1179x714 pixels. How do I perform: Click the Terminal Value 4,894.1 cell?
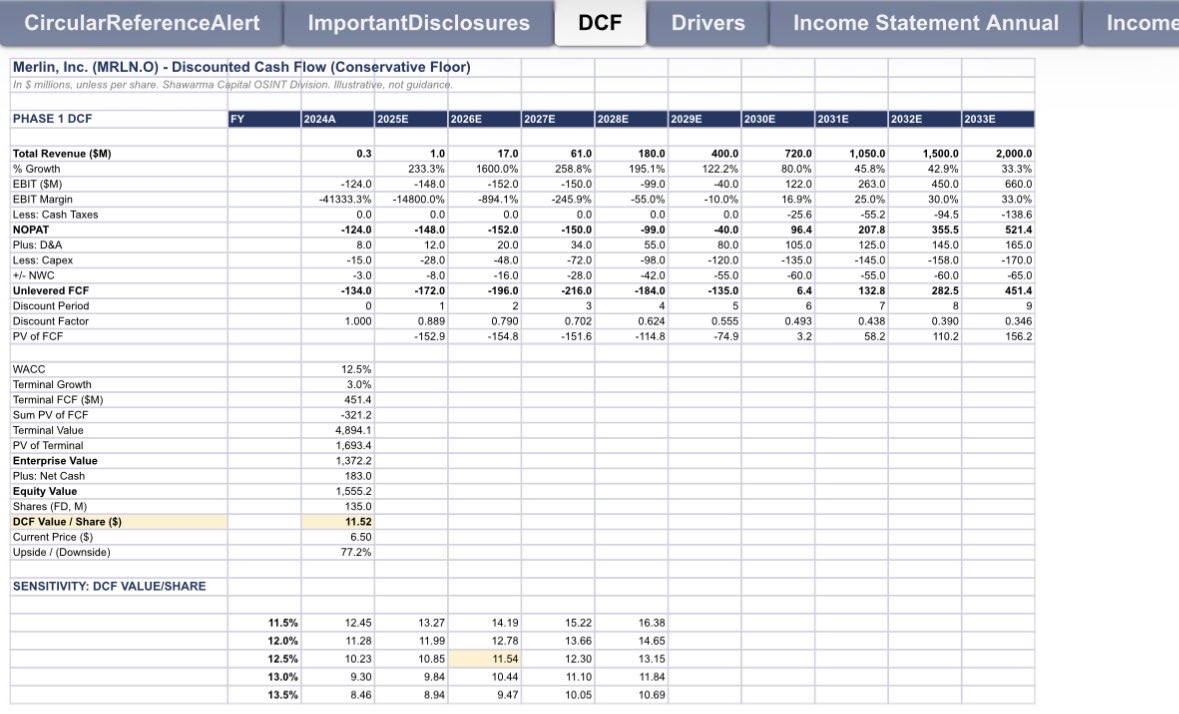(x=338, y=430)
